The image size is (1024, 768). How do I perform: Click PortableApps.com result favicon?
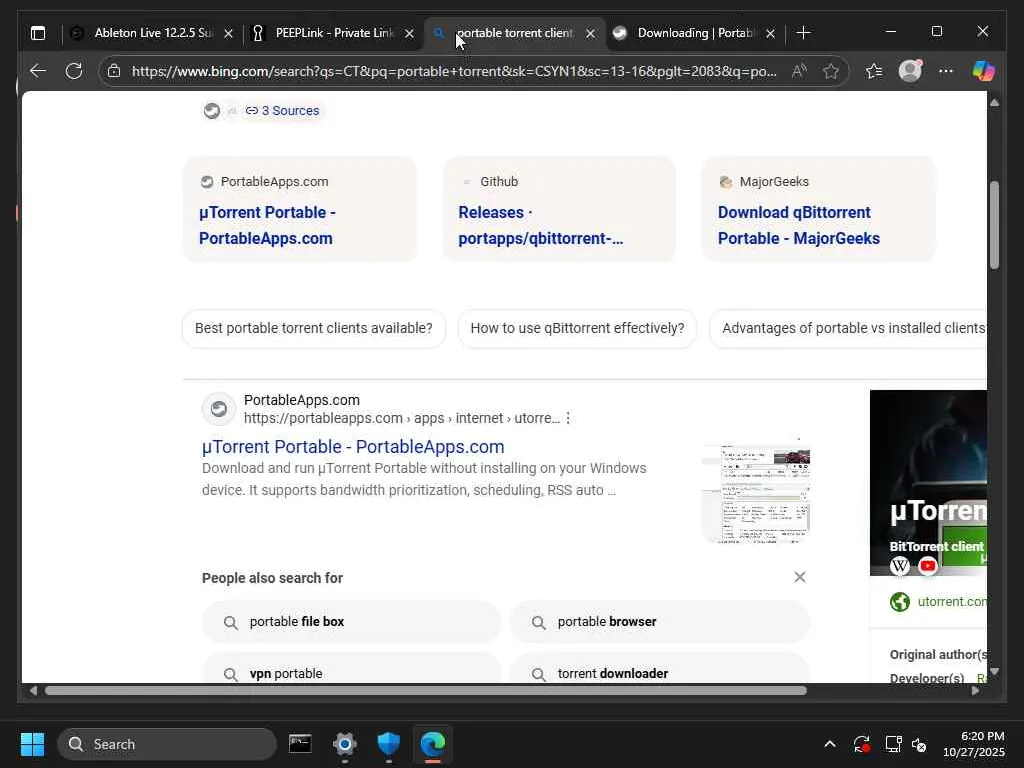(219, 409)
